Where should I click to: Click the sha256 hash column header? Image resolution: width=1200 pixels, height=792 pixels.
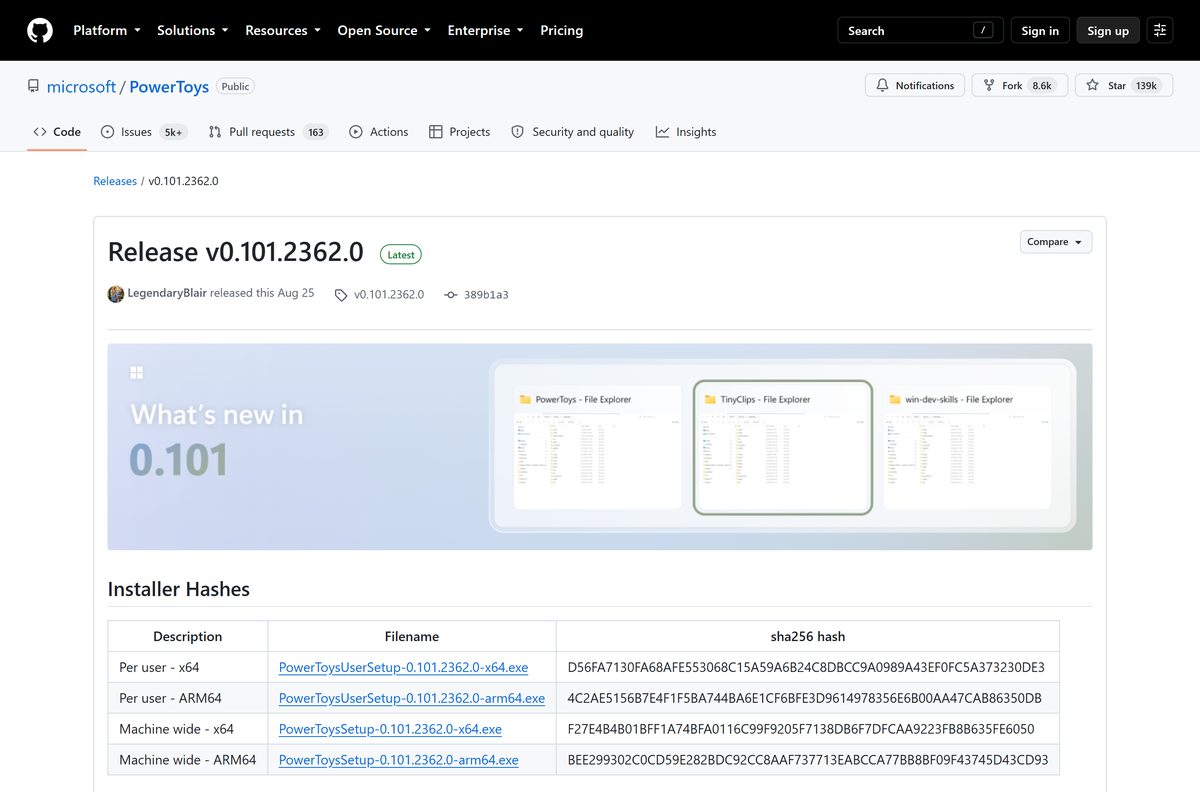tap(808, 636)
